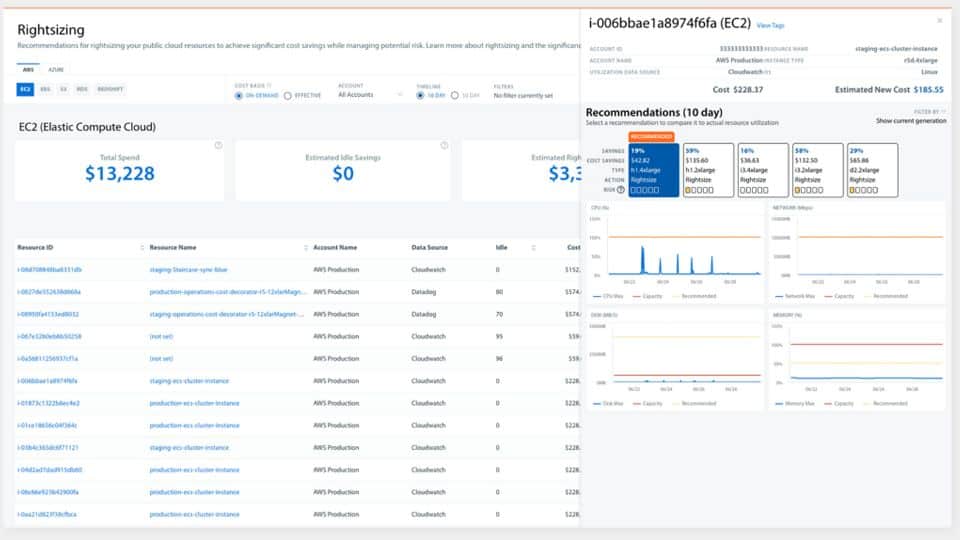Click the Memory utilization chart
Viewport: 960px width, 540px height.
tap(857, 358)
